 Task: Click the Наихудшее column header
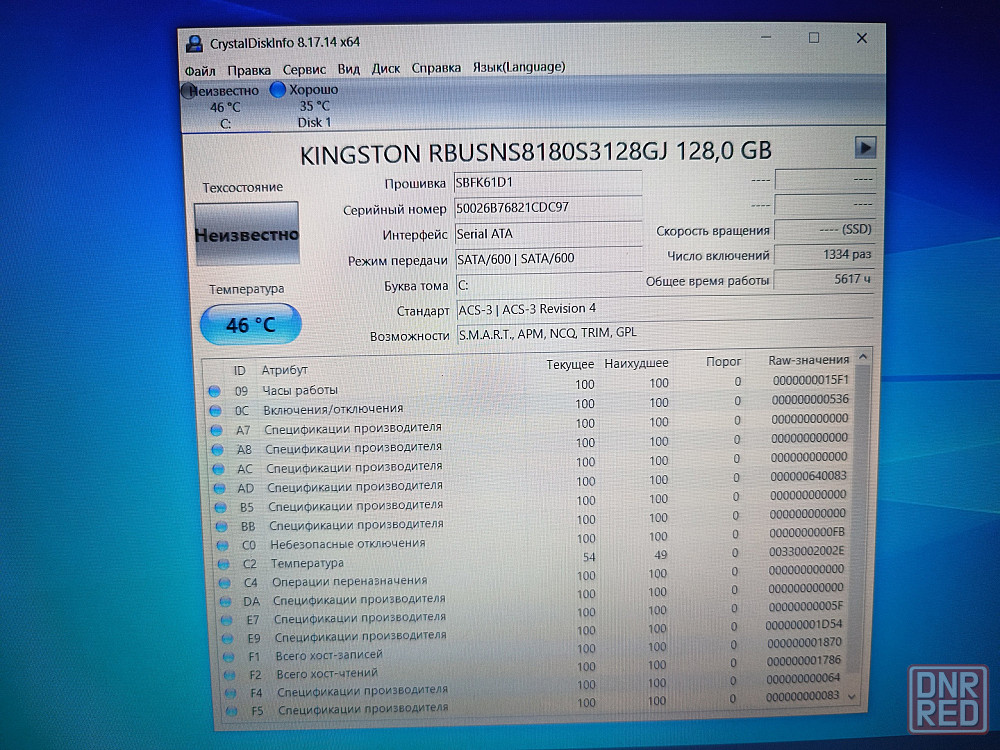tap(636, 363)
